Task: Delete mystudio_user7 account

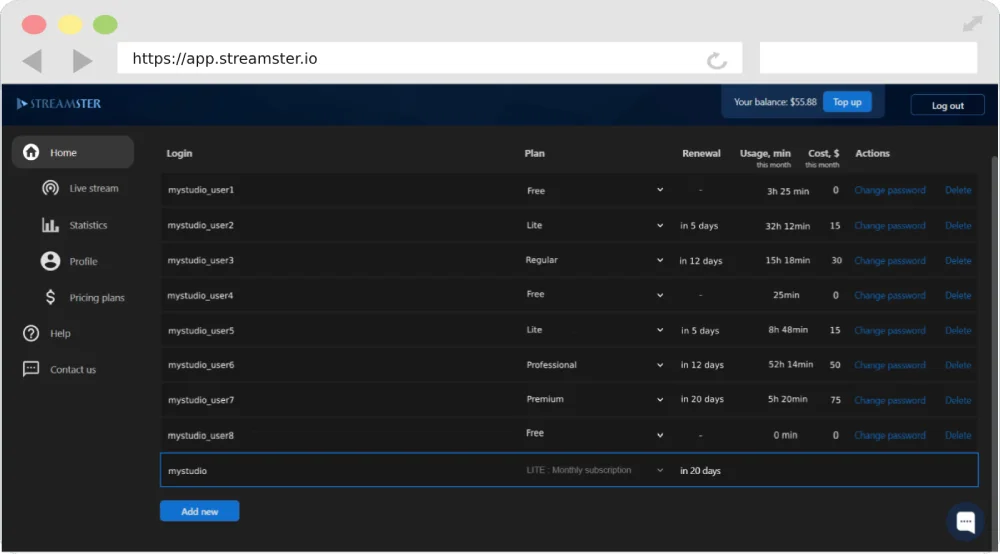Action: 958,400
